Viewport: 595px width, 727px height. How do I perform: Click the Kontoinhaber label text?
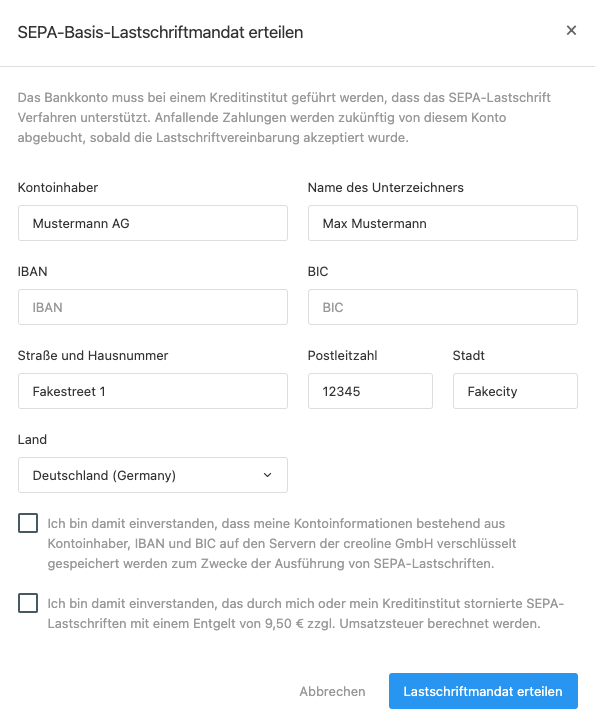coord(58,187)
